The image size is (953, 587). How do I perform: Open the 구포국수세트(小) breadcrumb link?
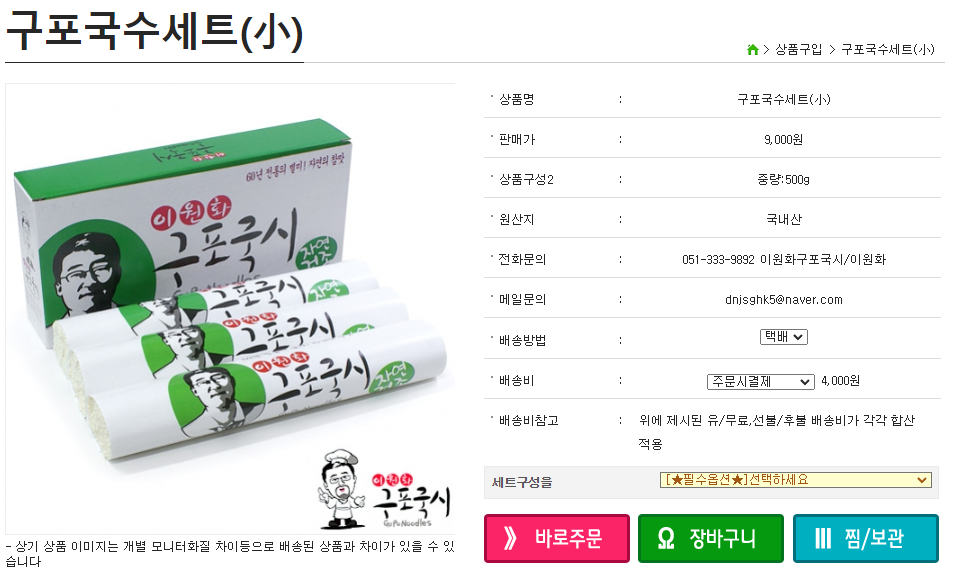[887, 50]
